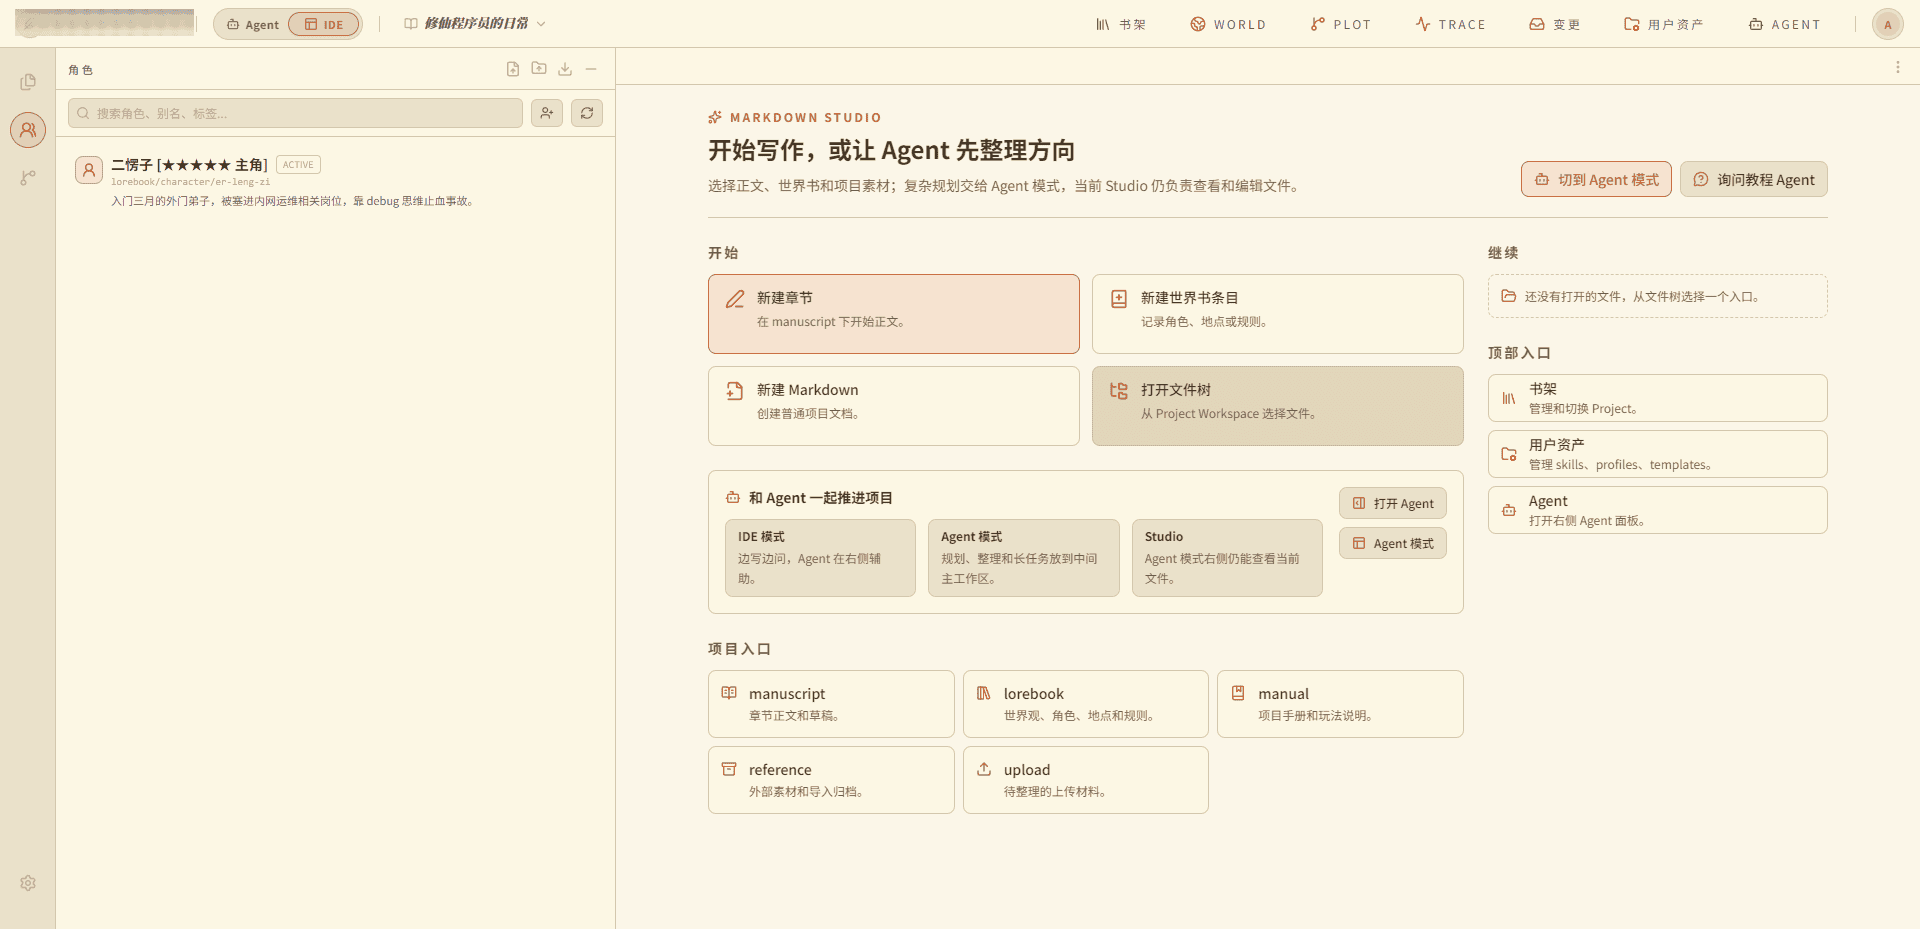Click the 切到 Agent 模式 button

(x=1596, y=179)
